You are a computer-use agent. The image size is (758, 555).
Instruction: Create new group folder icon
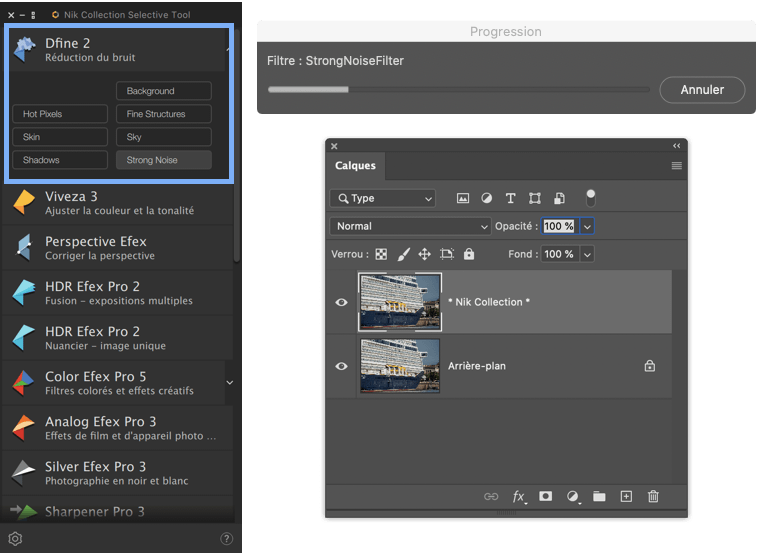599,497
